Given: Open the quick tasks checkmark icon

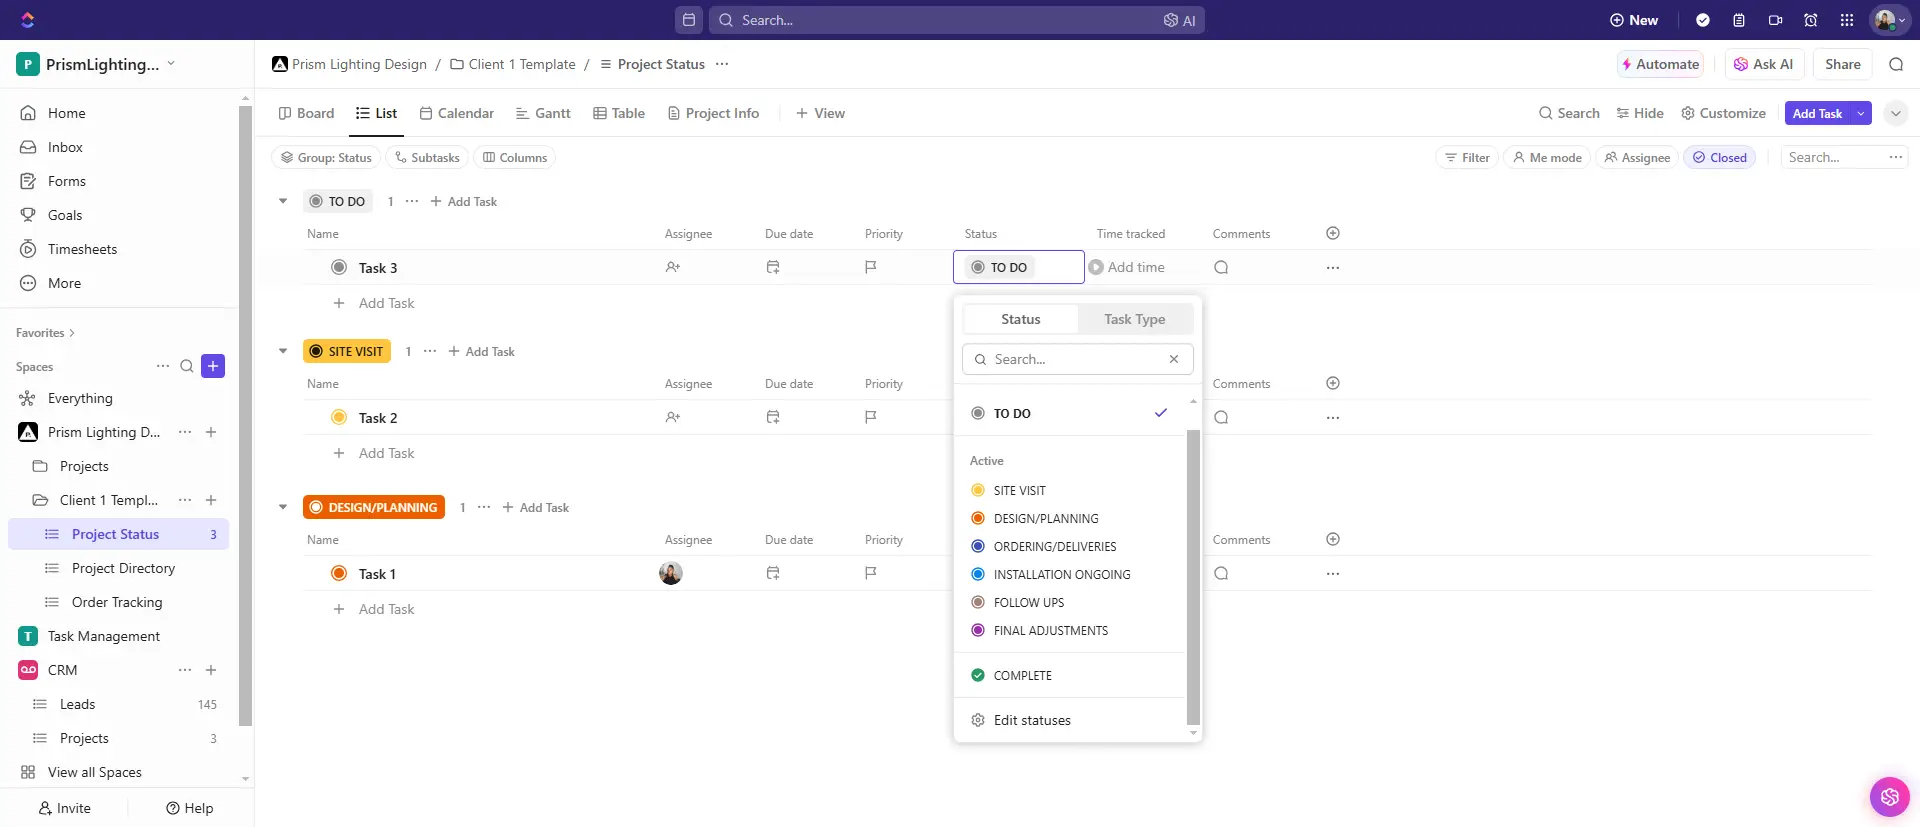Looking at the screenshot, I should (x=1703, y=20).
